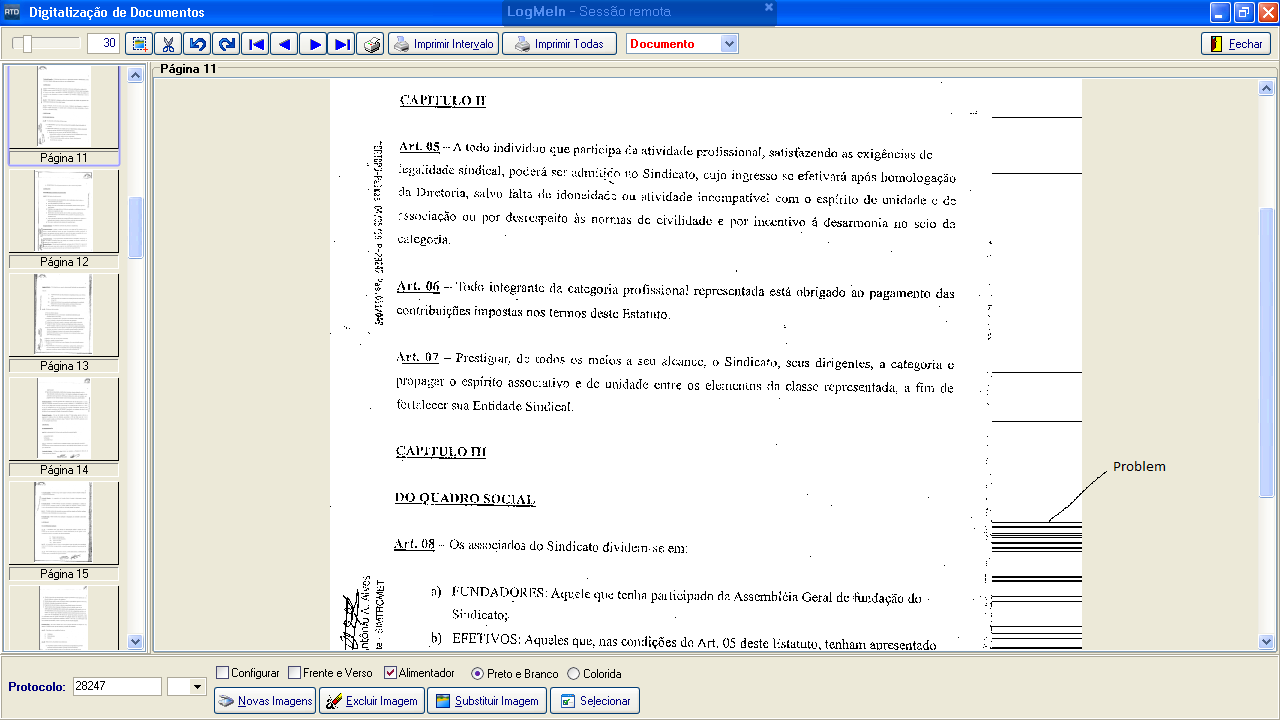Image resolution: width=1280 pixels, height=720 pixels.
Task: Adjust the zoom slider handle
Action: pos(27,44)
